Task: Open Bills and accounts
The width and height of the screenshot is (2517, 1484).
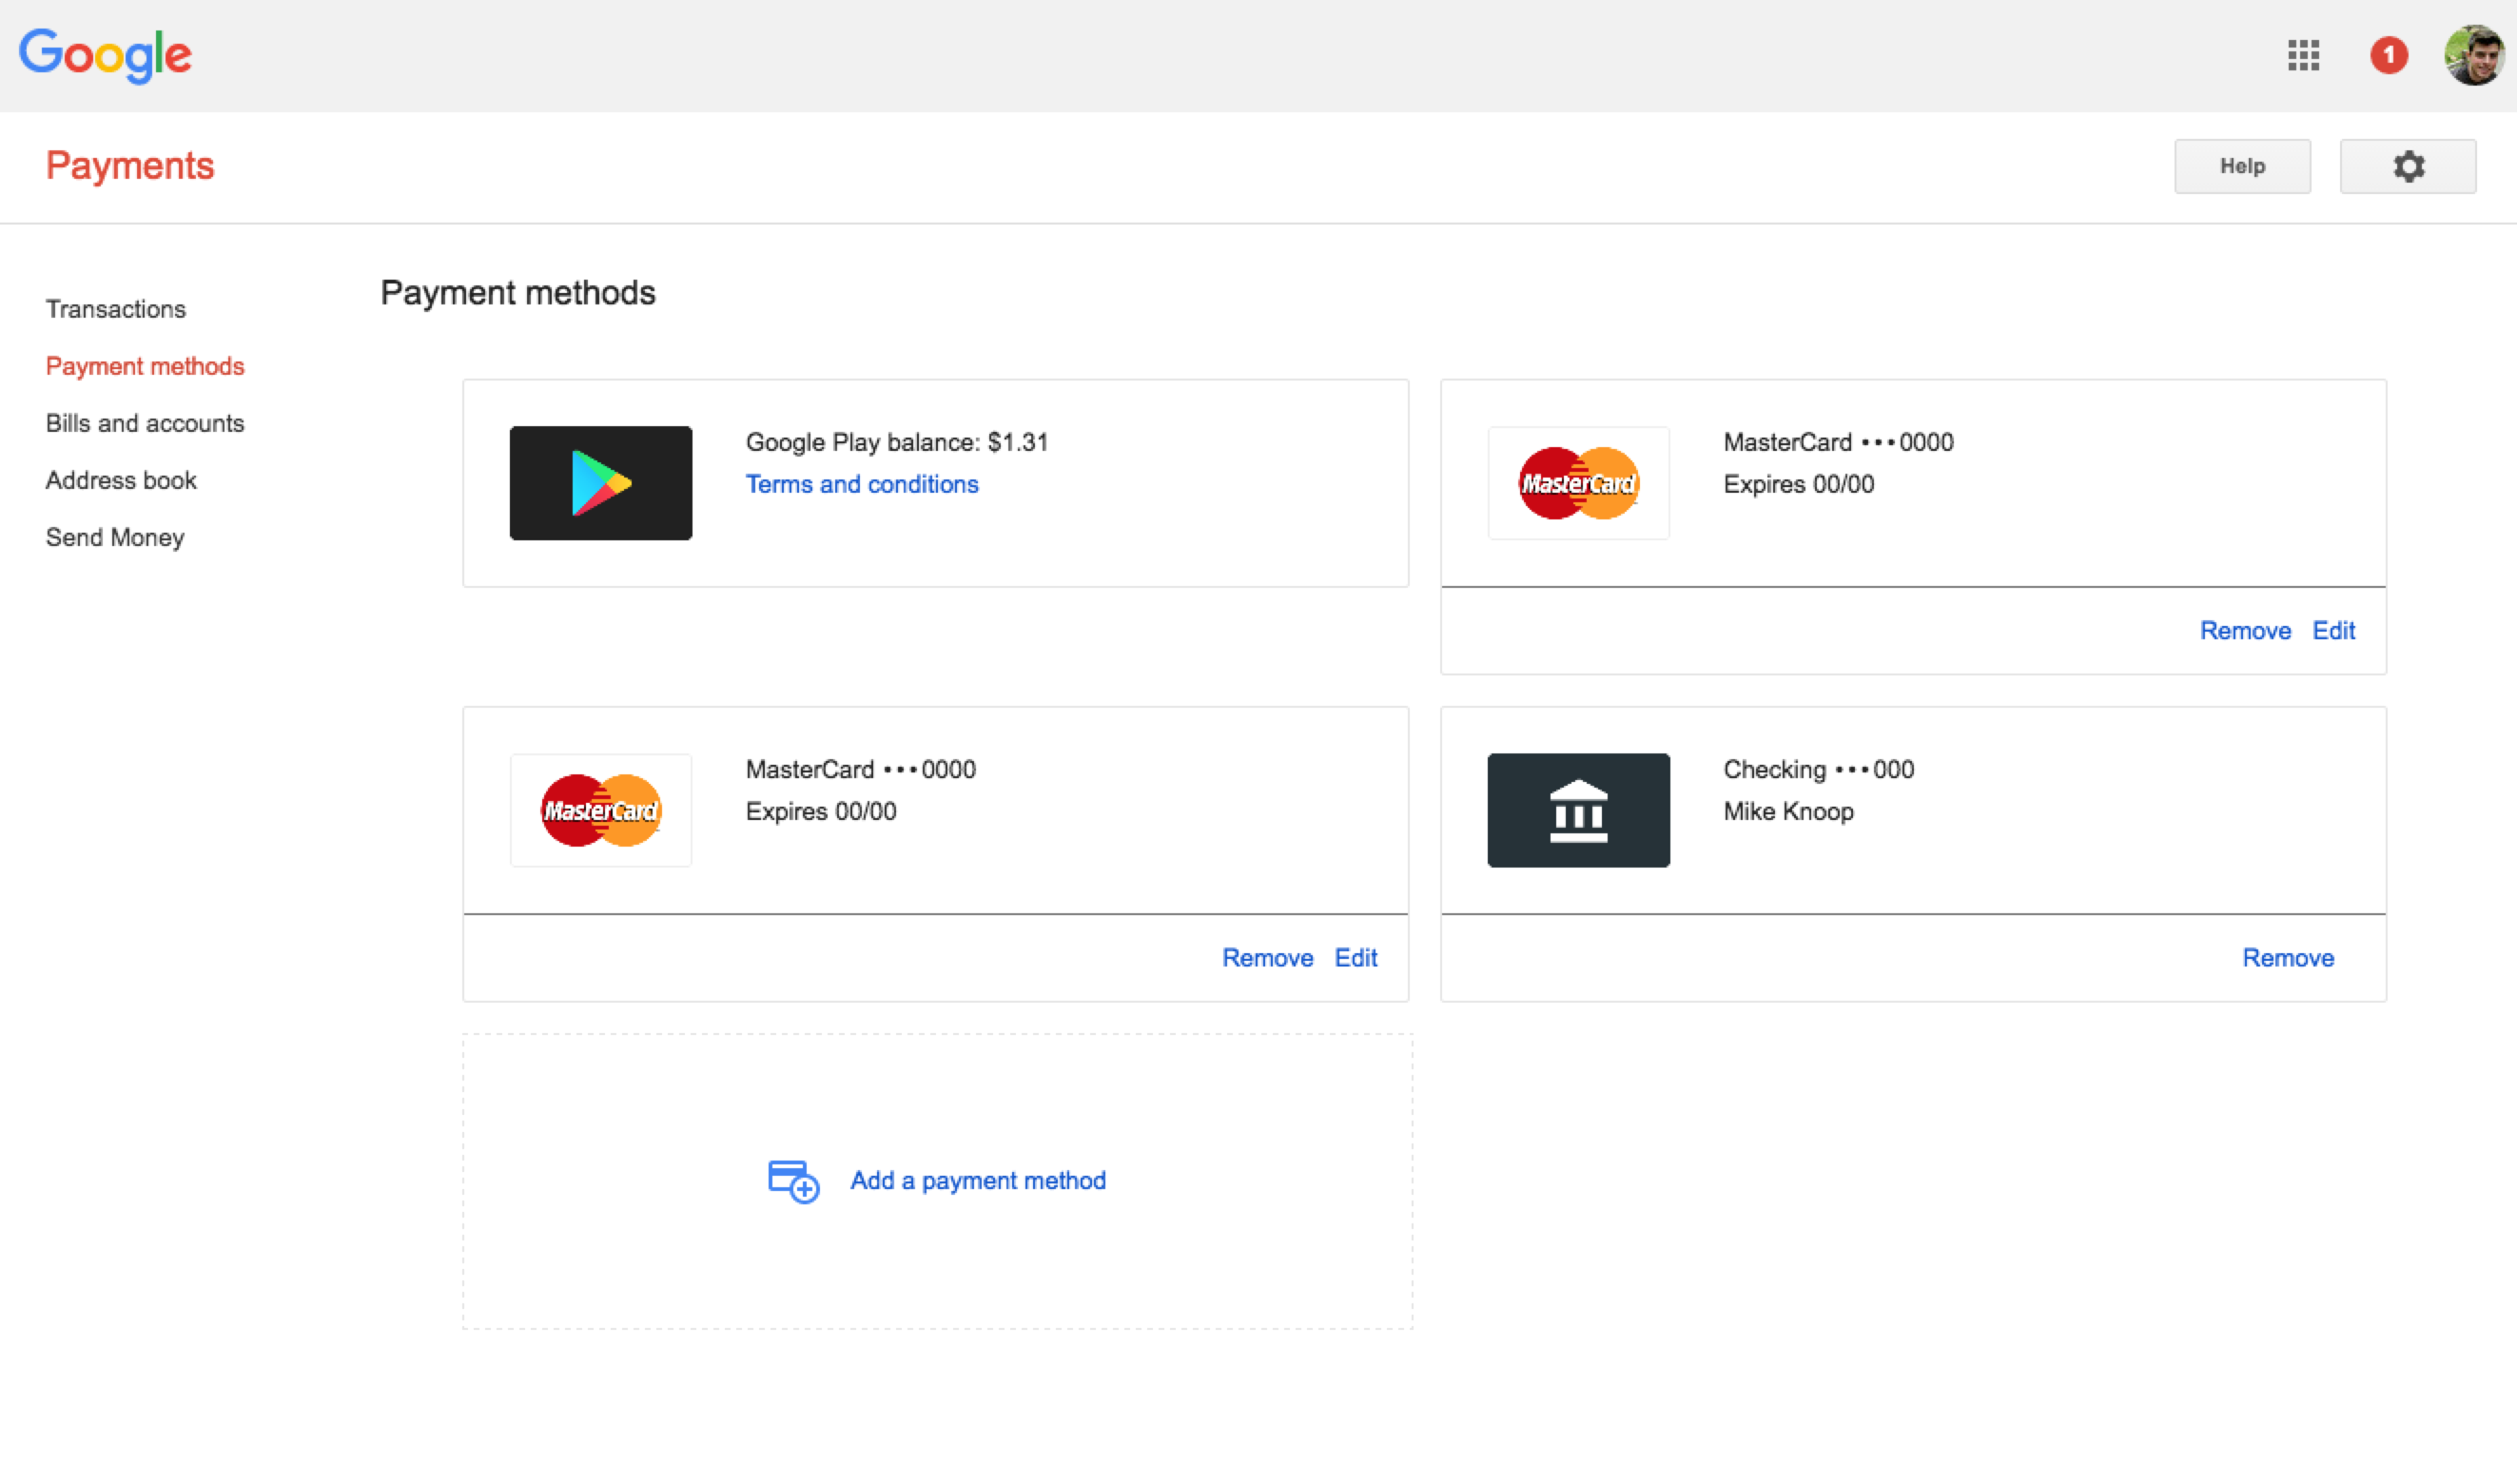Action: coord(145,423)
